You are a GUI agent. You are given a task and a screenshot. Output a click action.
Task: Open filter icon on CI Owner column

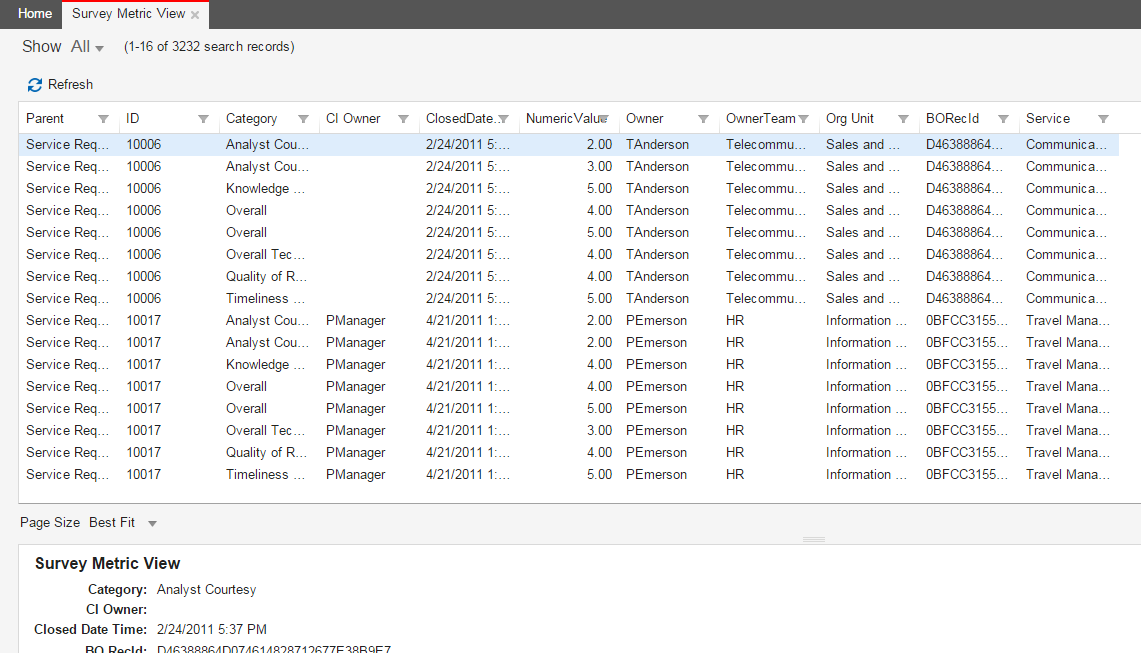point(403,119)
